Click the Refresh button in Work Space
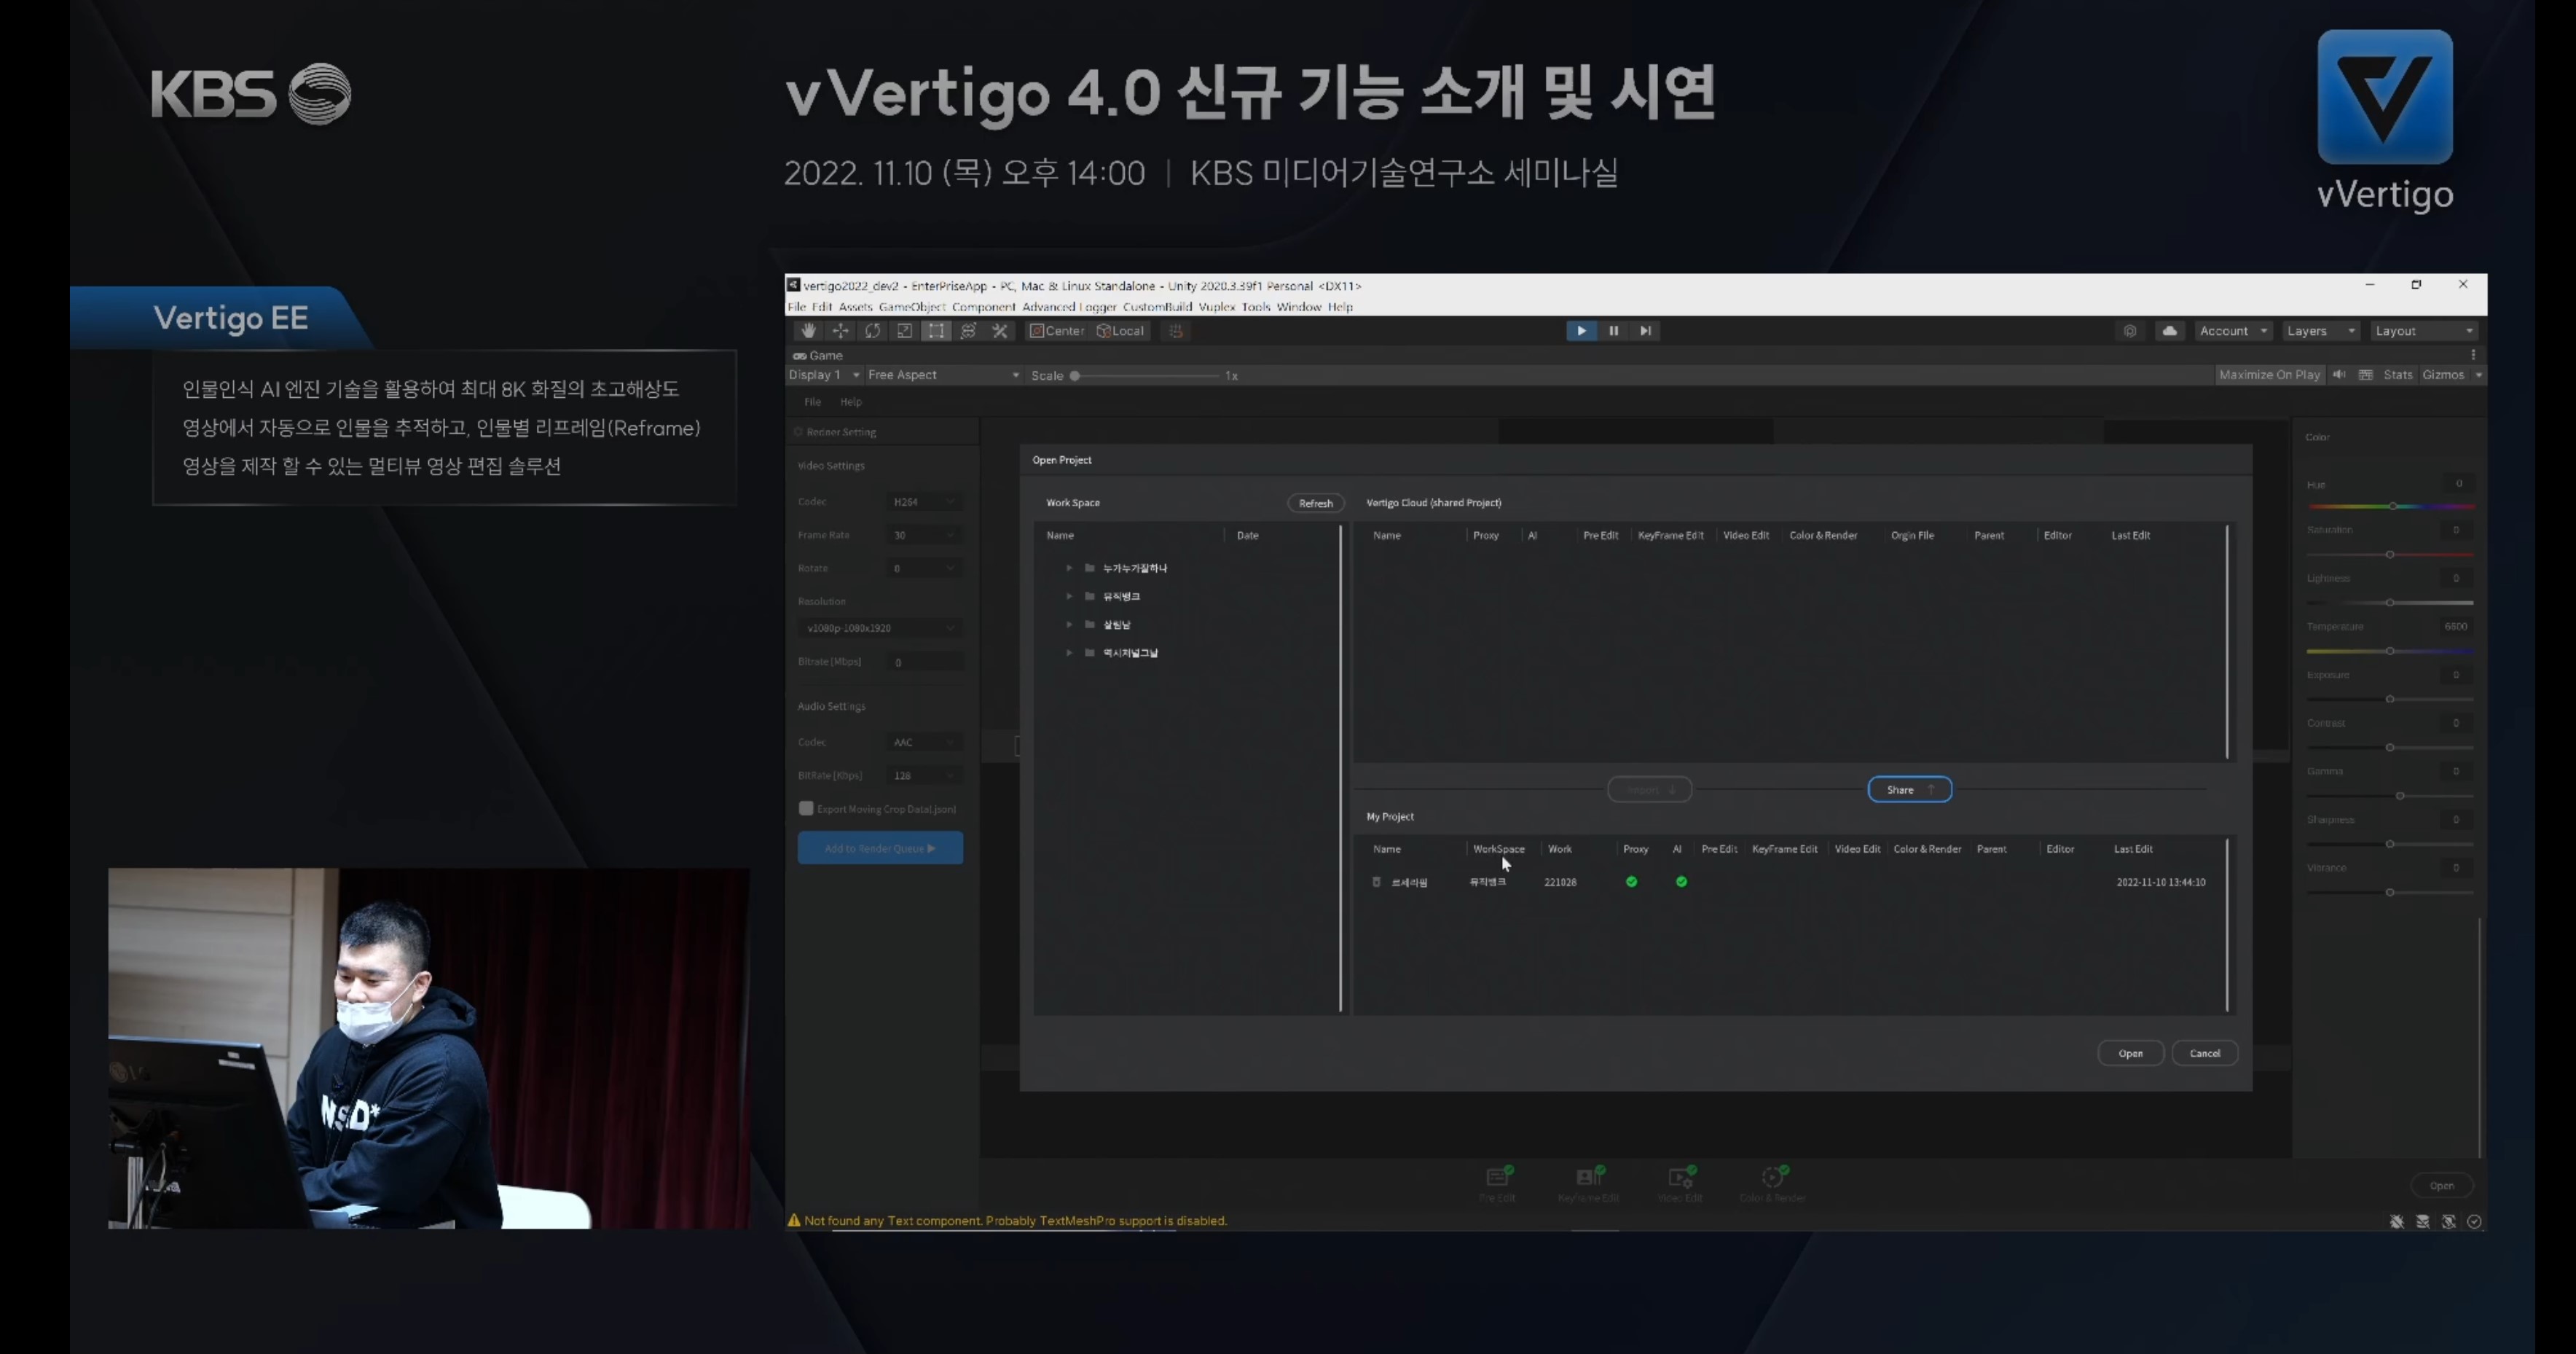This screenshot has height=1354, width=2576. (x=1315, y=503)
